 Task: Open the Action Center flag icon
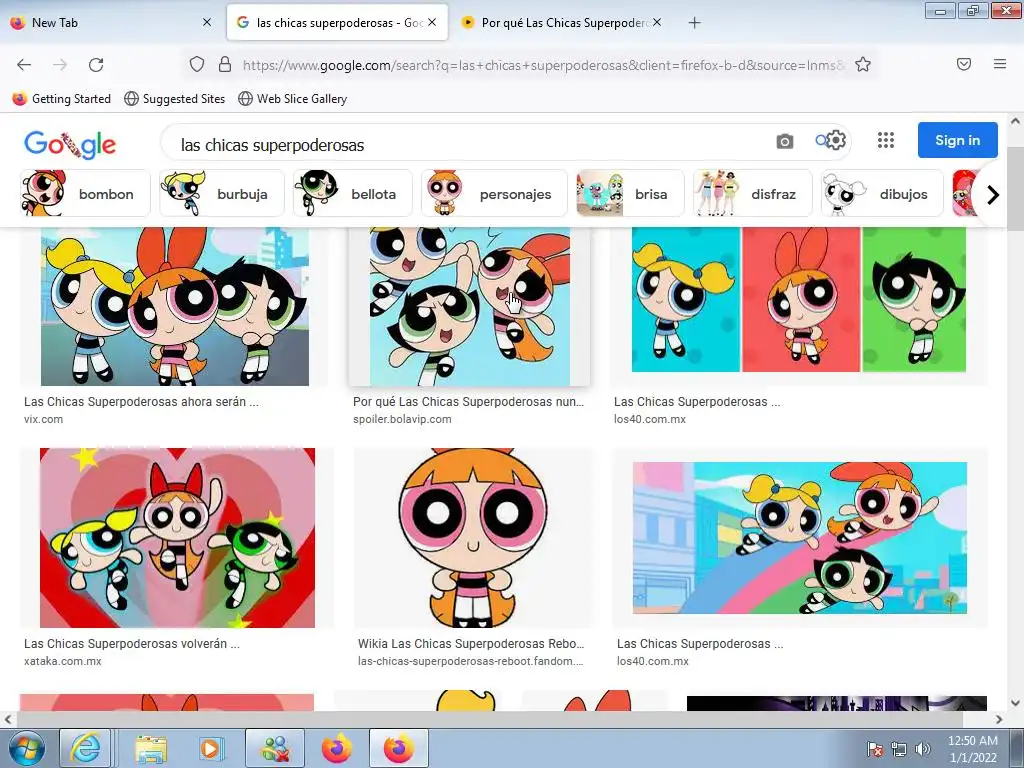[874, 749]
